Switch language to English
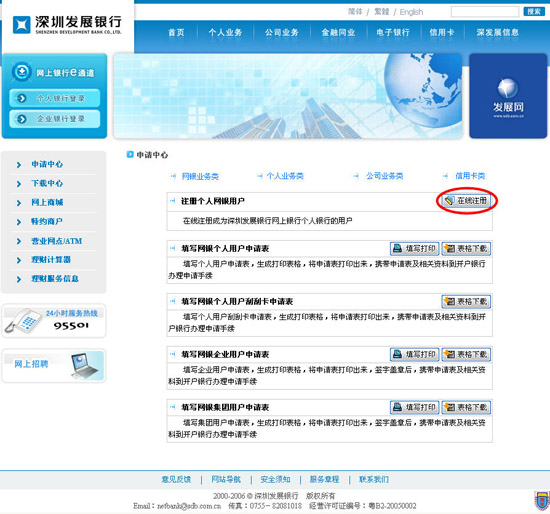 (x=411, y=12)
